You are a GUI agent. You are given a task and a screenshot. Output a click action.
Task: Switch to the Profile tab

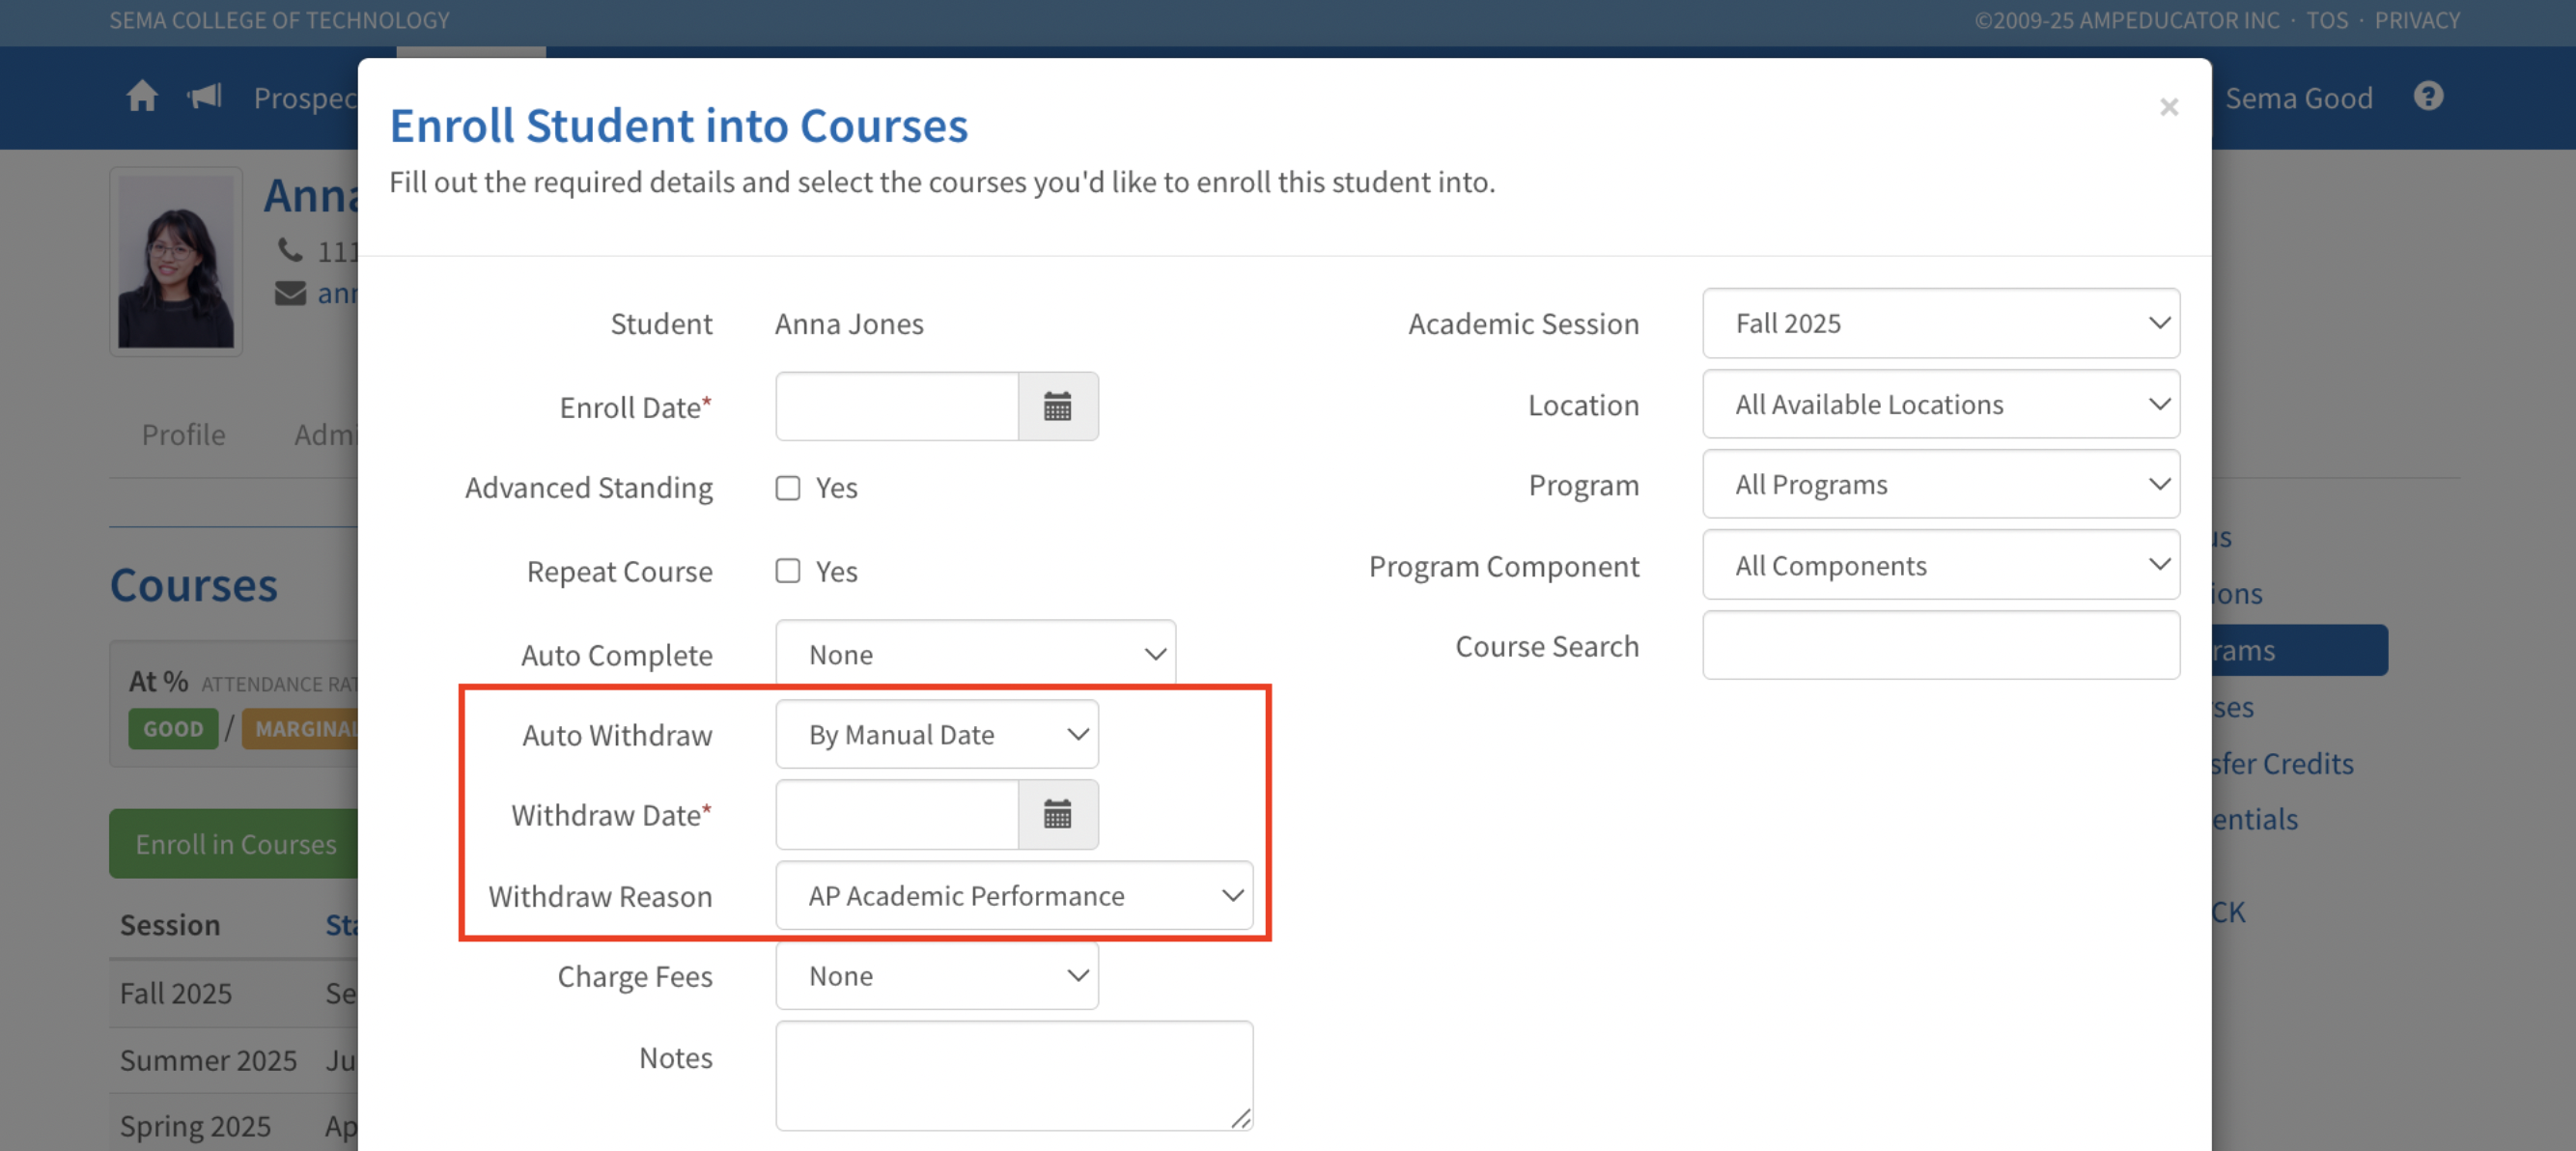[x=183, y=435]
